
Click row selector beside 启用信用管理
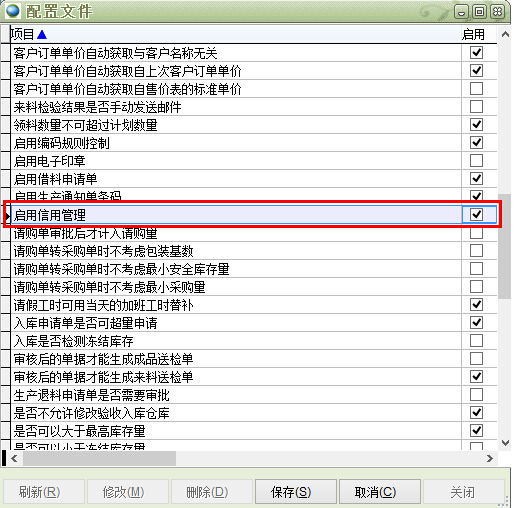(x=6, y=215)
